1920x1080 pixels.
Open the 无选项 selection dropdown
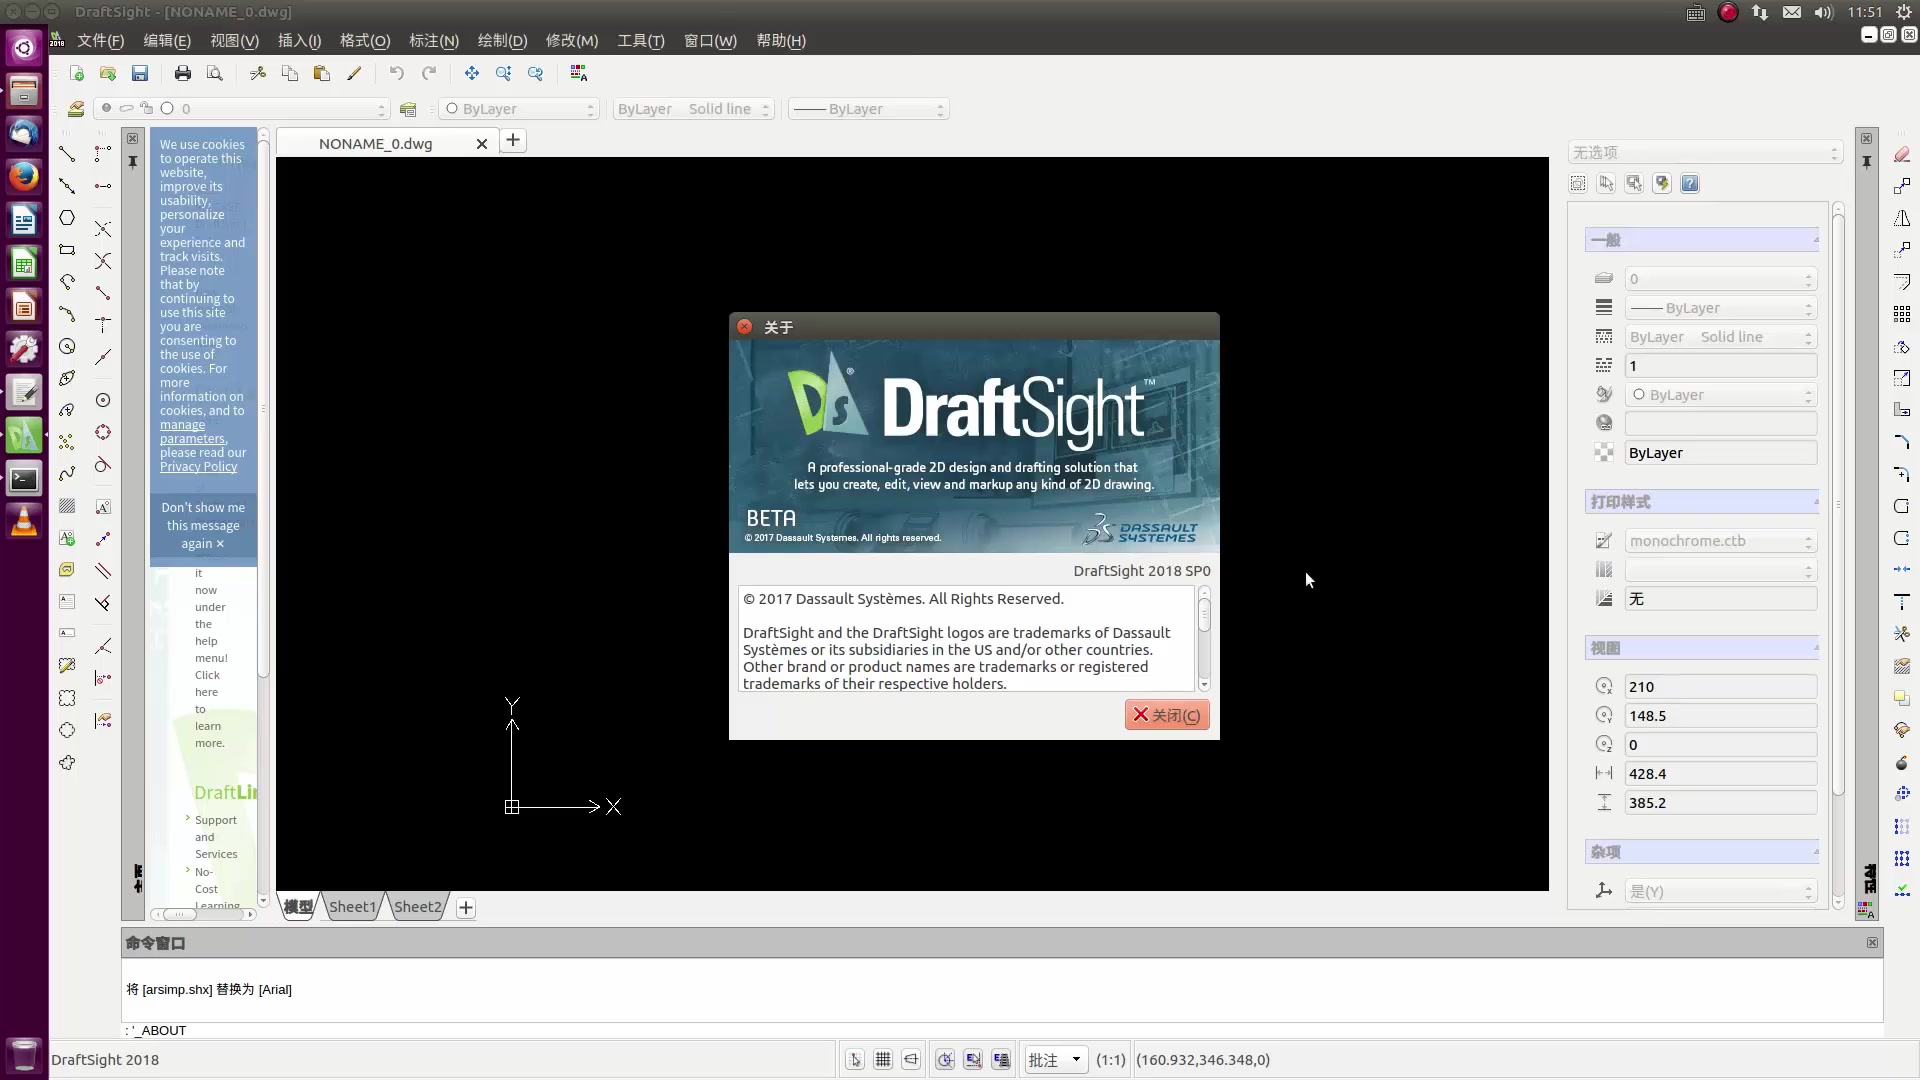click(1705, 152)
